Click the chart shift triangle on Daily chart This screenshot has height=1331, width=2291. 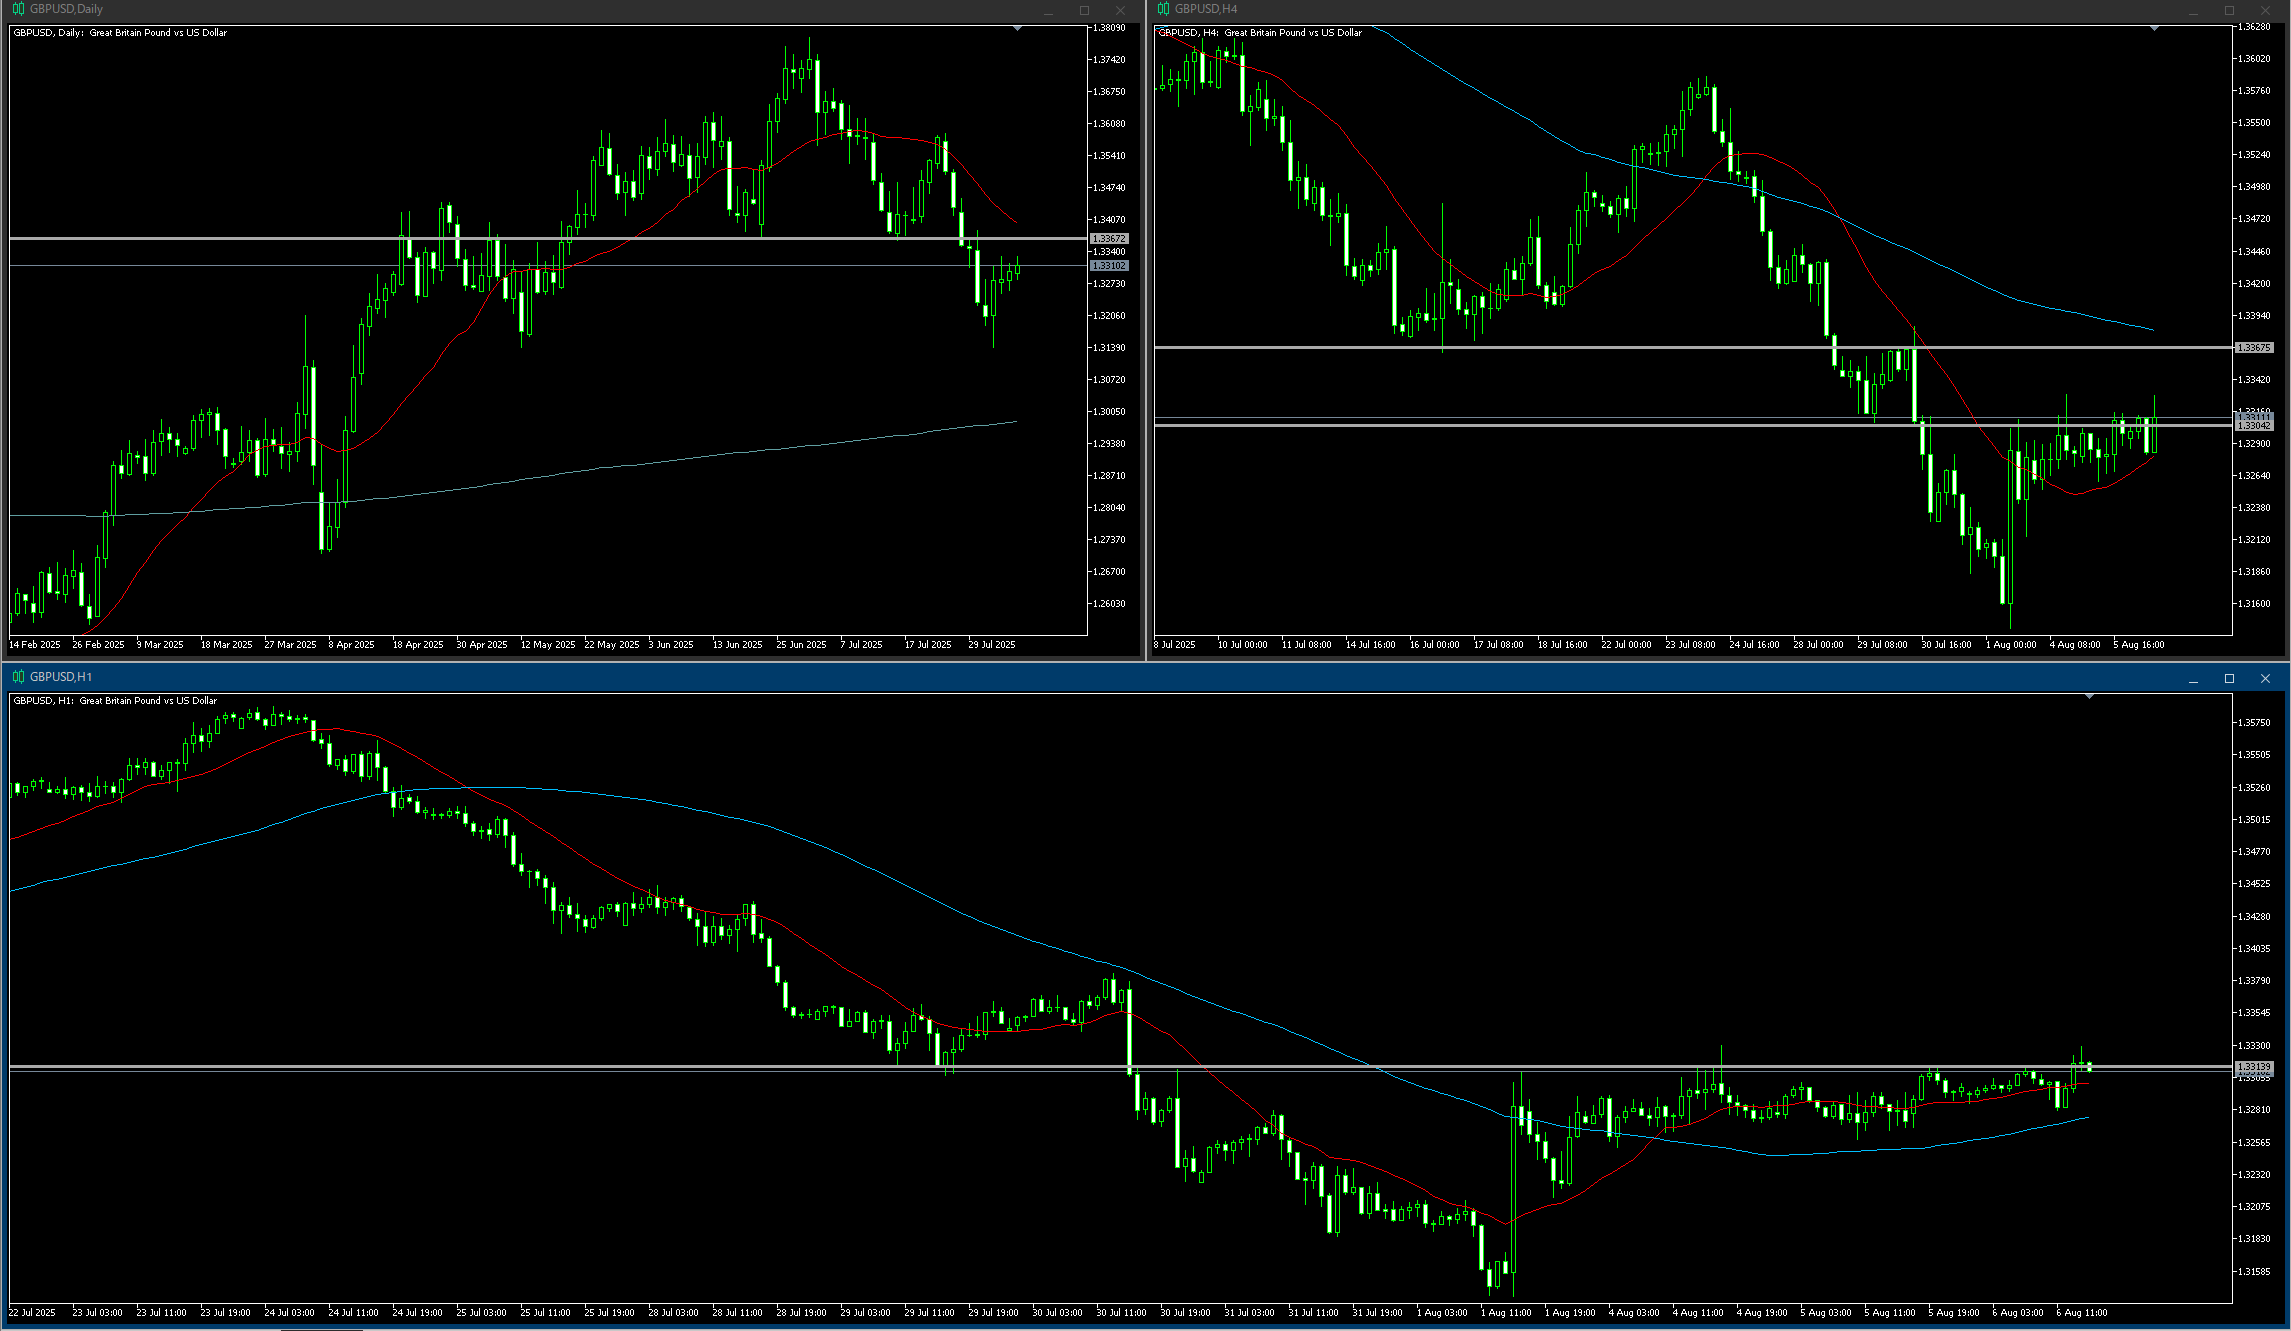(x=1017, y=29)
